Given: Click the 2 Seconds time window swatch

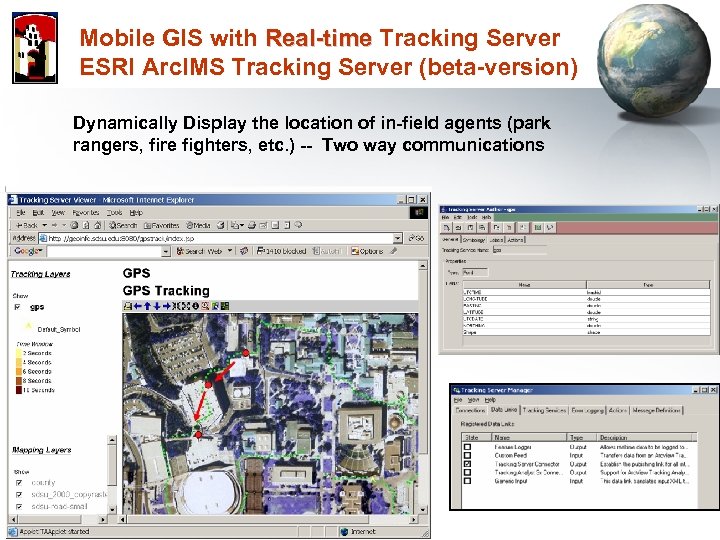Looking at the screenshot, I should (19, 353).
